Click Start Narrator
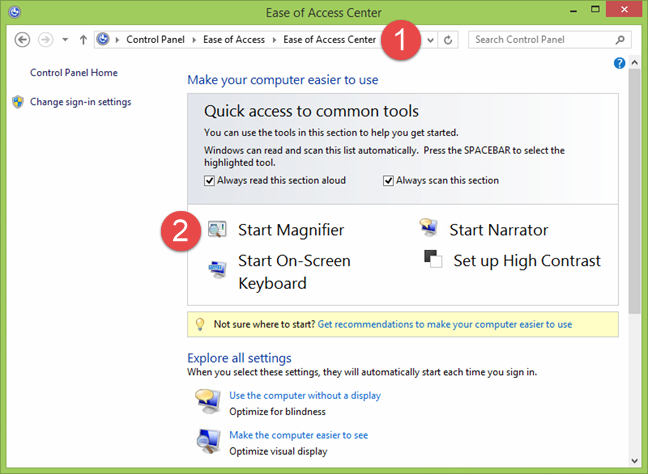648x474 pixels. point(499,230)
